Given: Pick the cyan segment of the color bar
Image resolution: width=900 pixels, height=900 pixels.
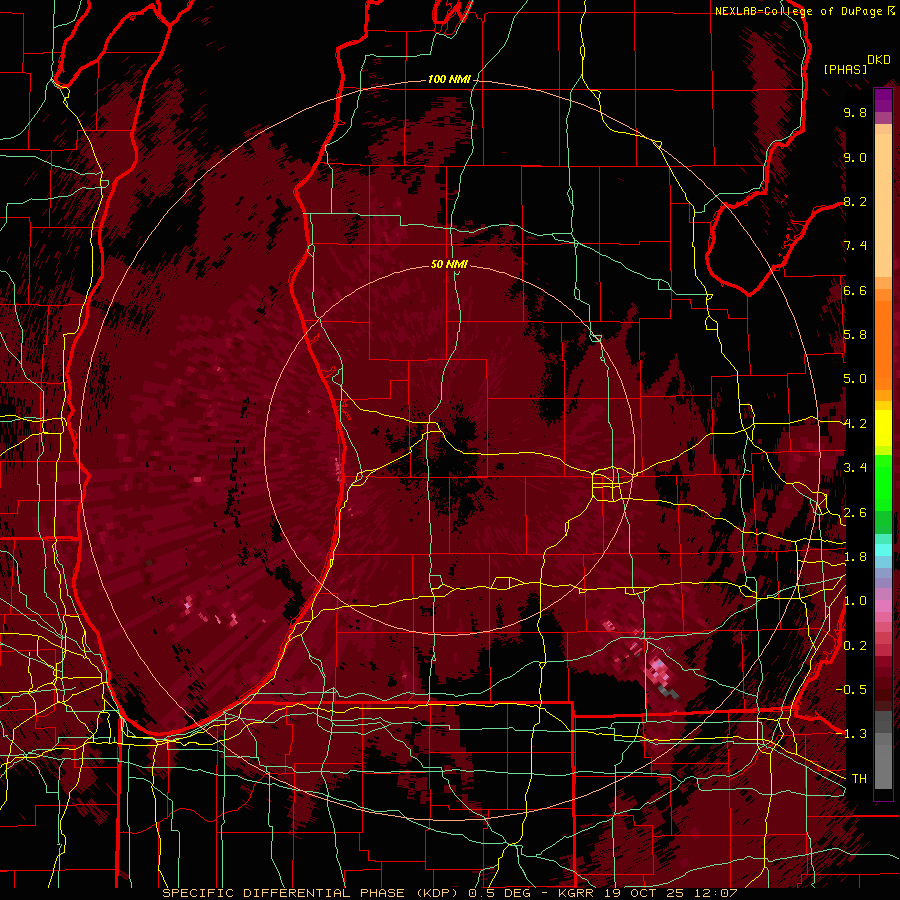Looking at the screenshot, I should pyautogui.click(x=883, y=550).
